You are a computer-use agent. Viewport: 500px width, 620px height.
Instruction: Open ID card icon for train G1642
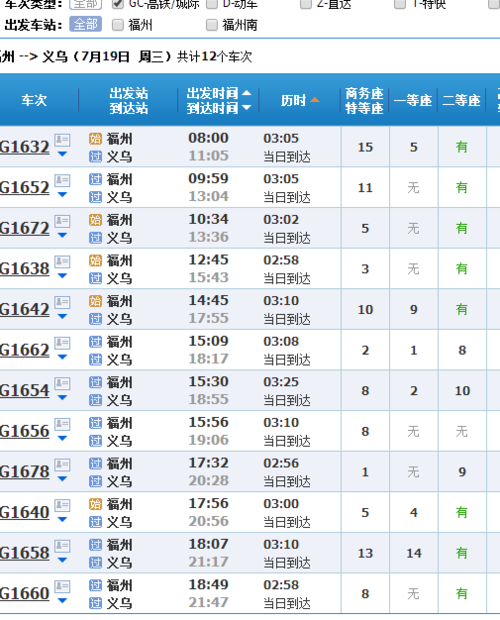click(x=62, y=302)
